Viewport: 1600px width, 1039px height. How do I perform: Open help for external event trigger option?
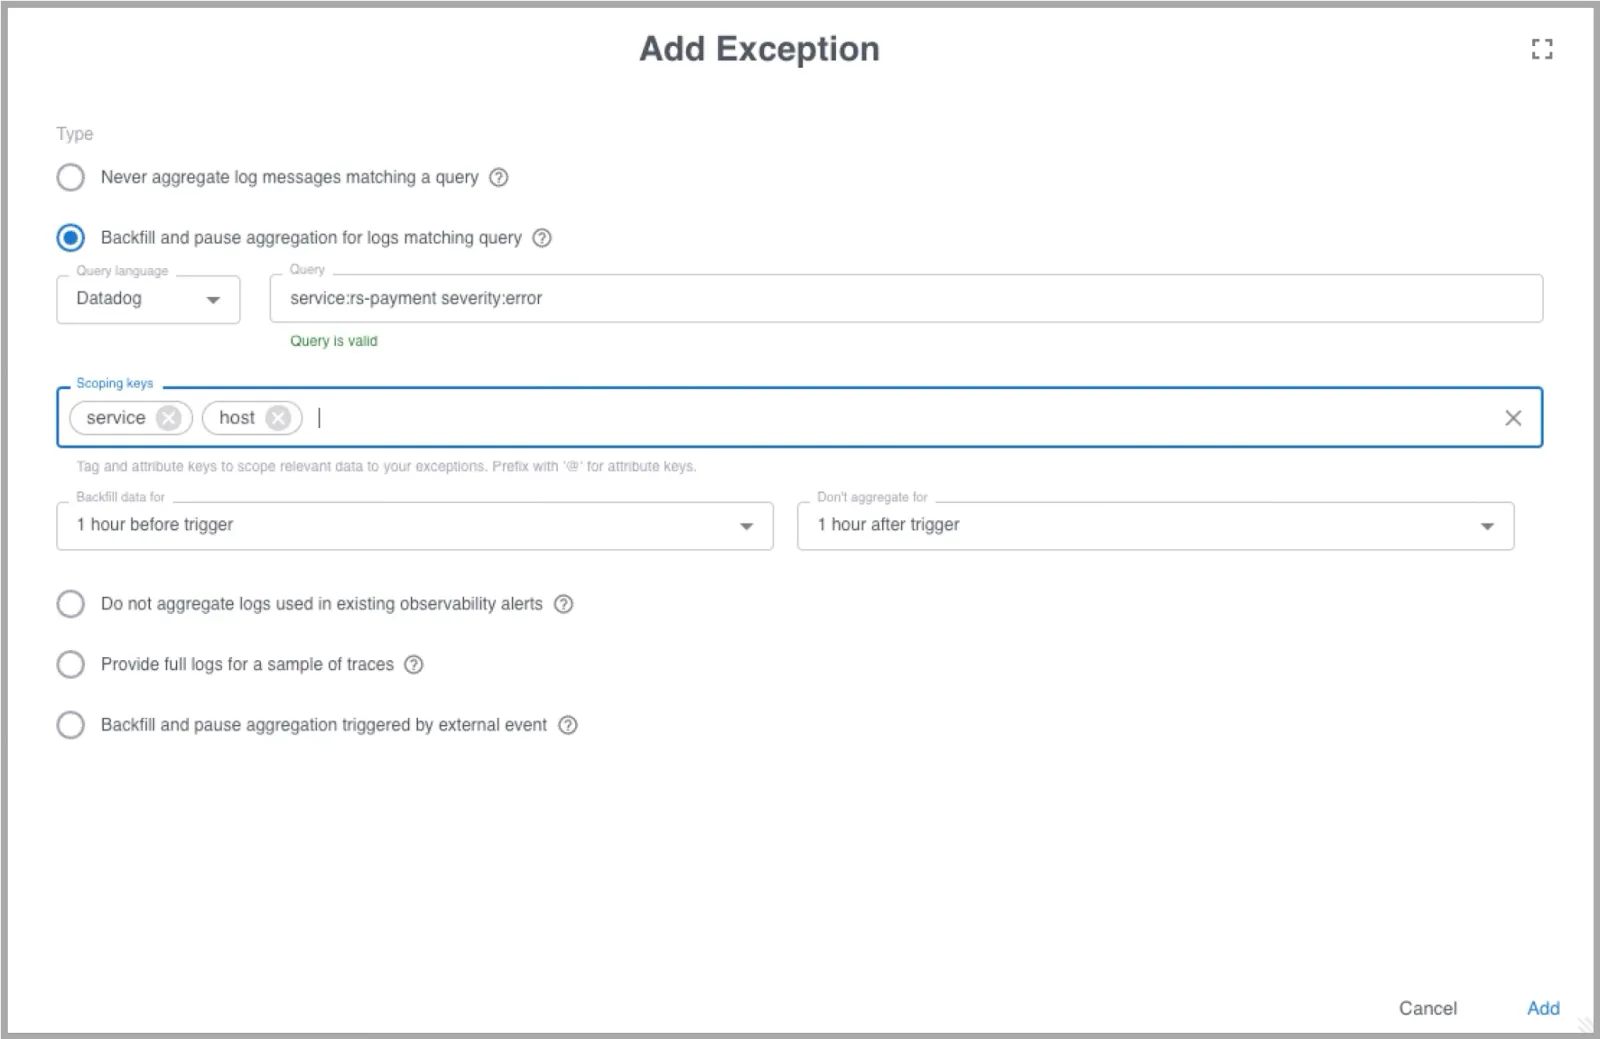(568, 725)
